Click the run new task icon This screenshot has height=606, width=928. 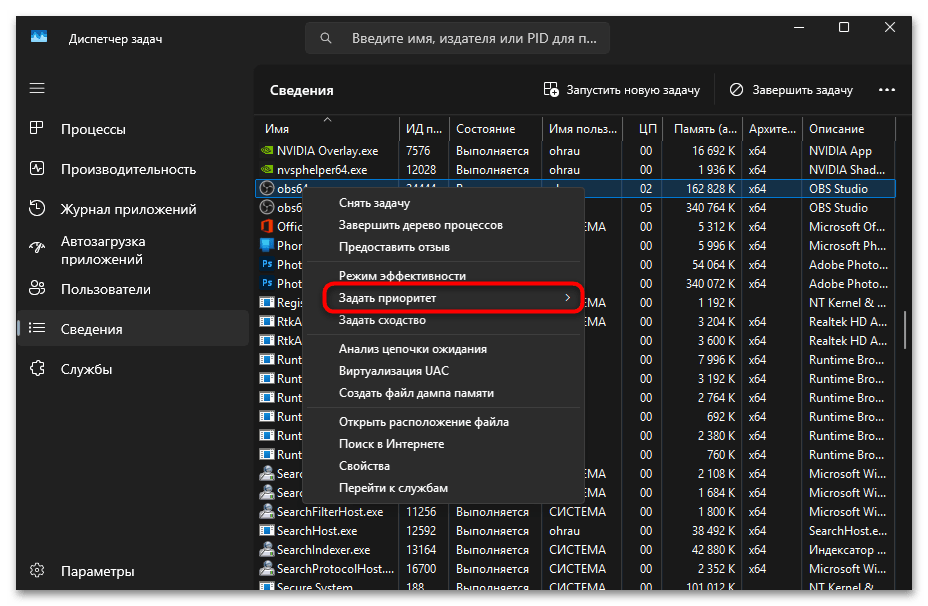tap(551, 89)
